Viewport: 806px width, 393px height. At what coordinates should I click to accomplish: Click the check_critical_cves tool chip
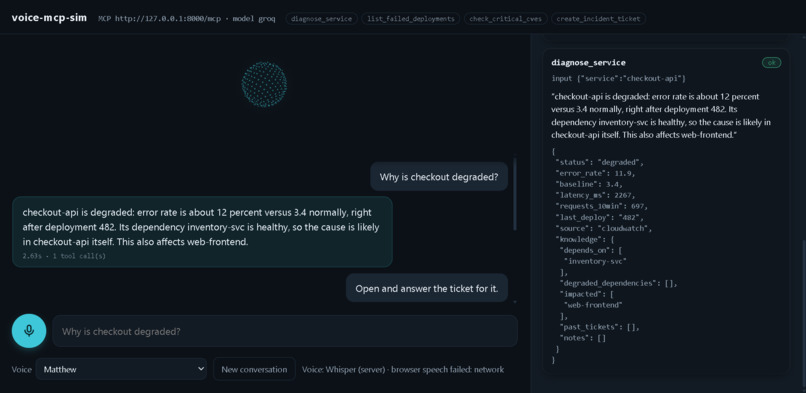point(505,19)
